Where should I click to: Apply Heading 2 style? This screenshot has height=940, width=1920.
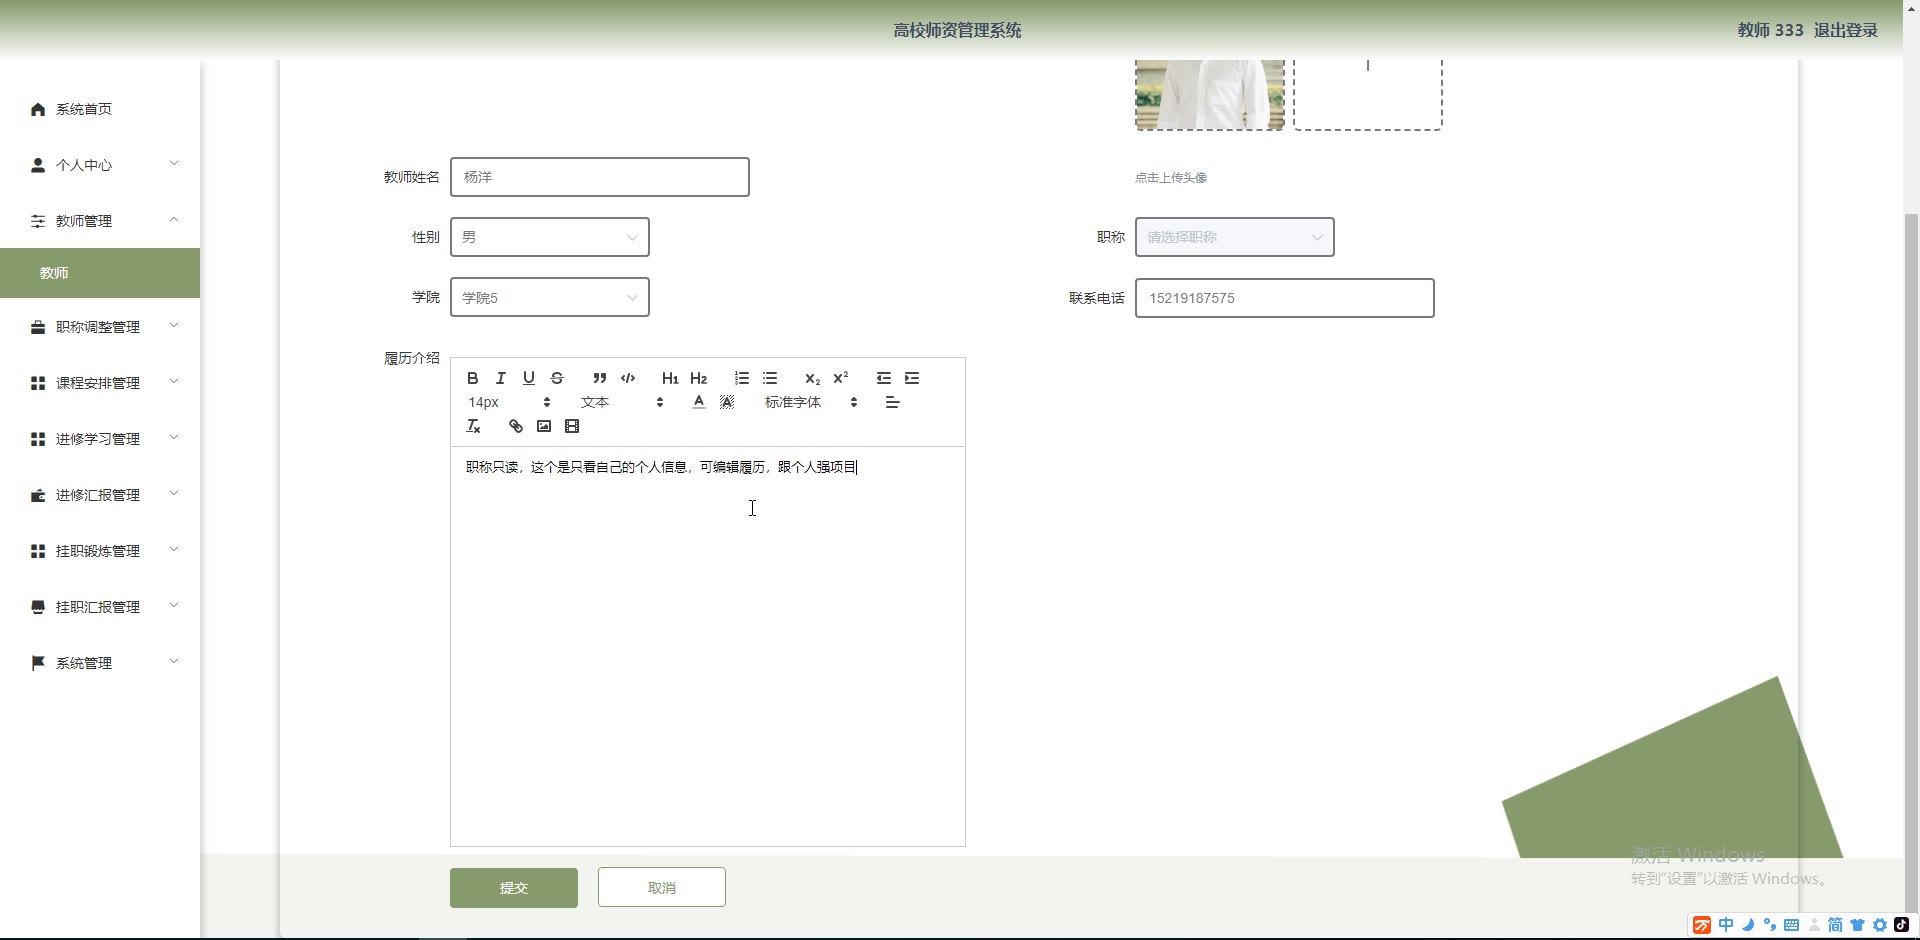coord(698,378)
